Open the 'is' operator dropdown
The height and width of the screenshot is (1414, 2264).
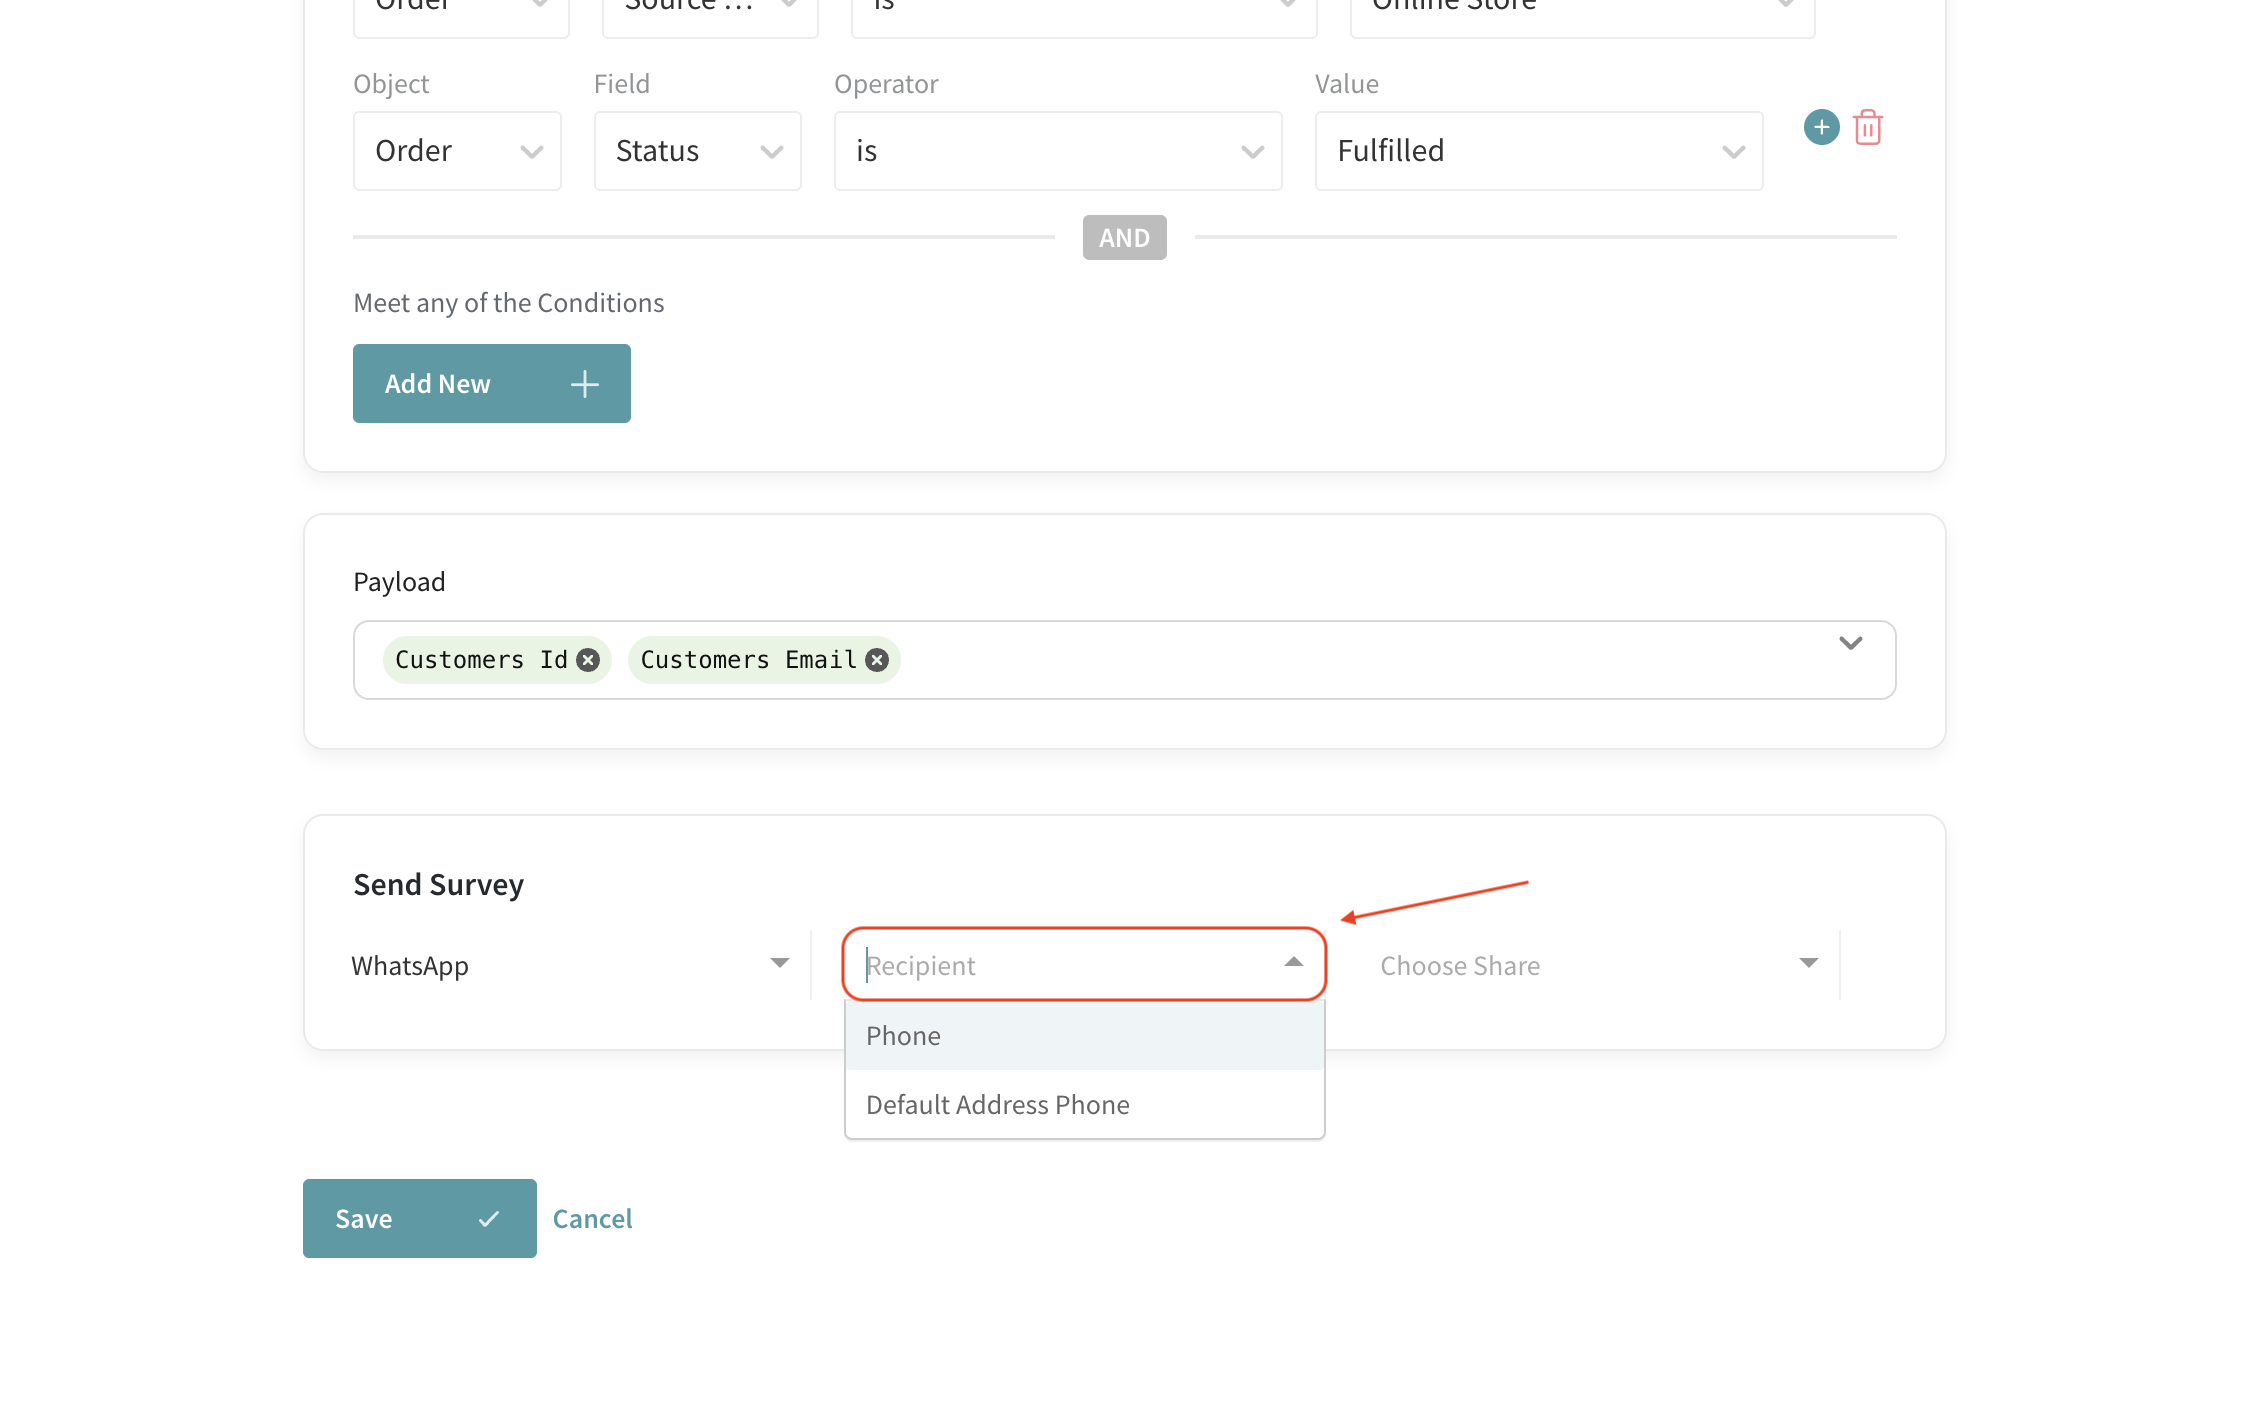pyautogui.click(x=1057, y=151)
